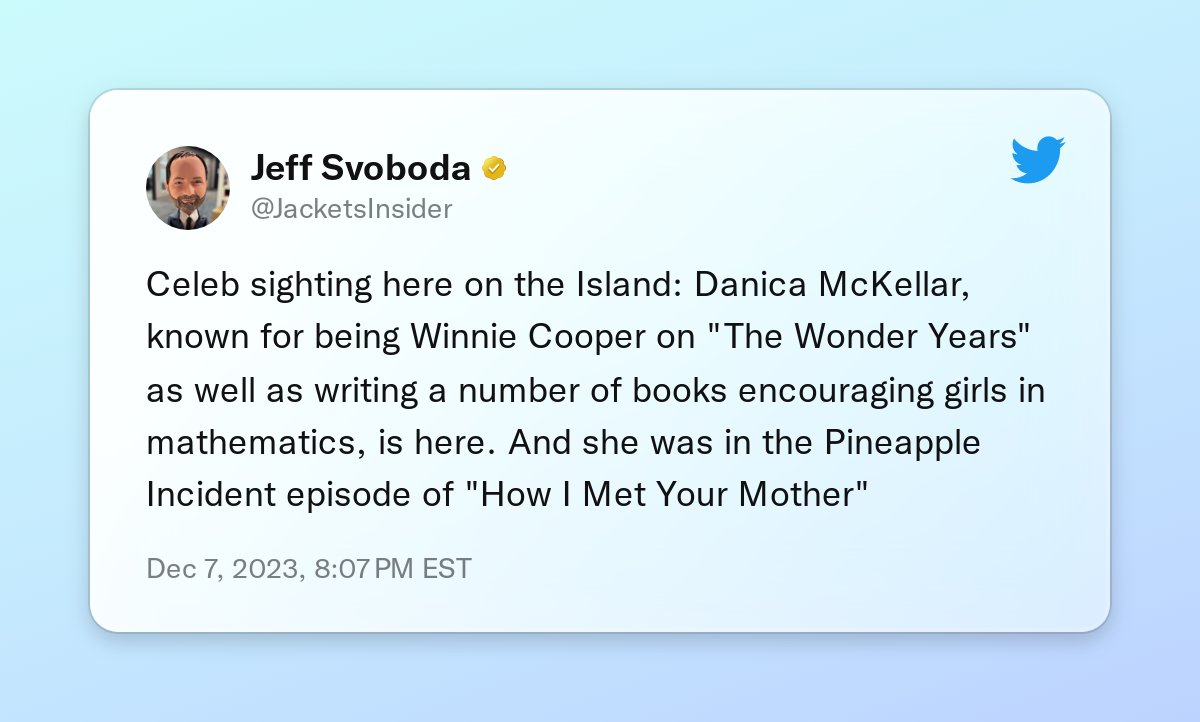Click the Dec 7, 2023 date
The image size is (1200, 722).
(x=222, y=569)
